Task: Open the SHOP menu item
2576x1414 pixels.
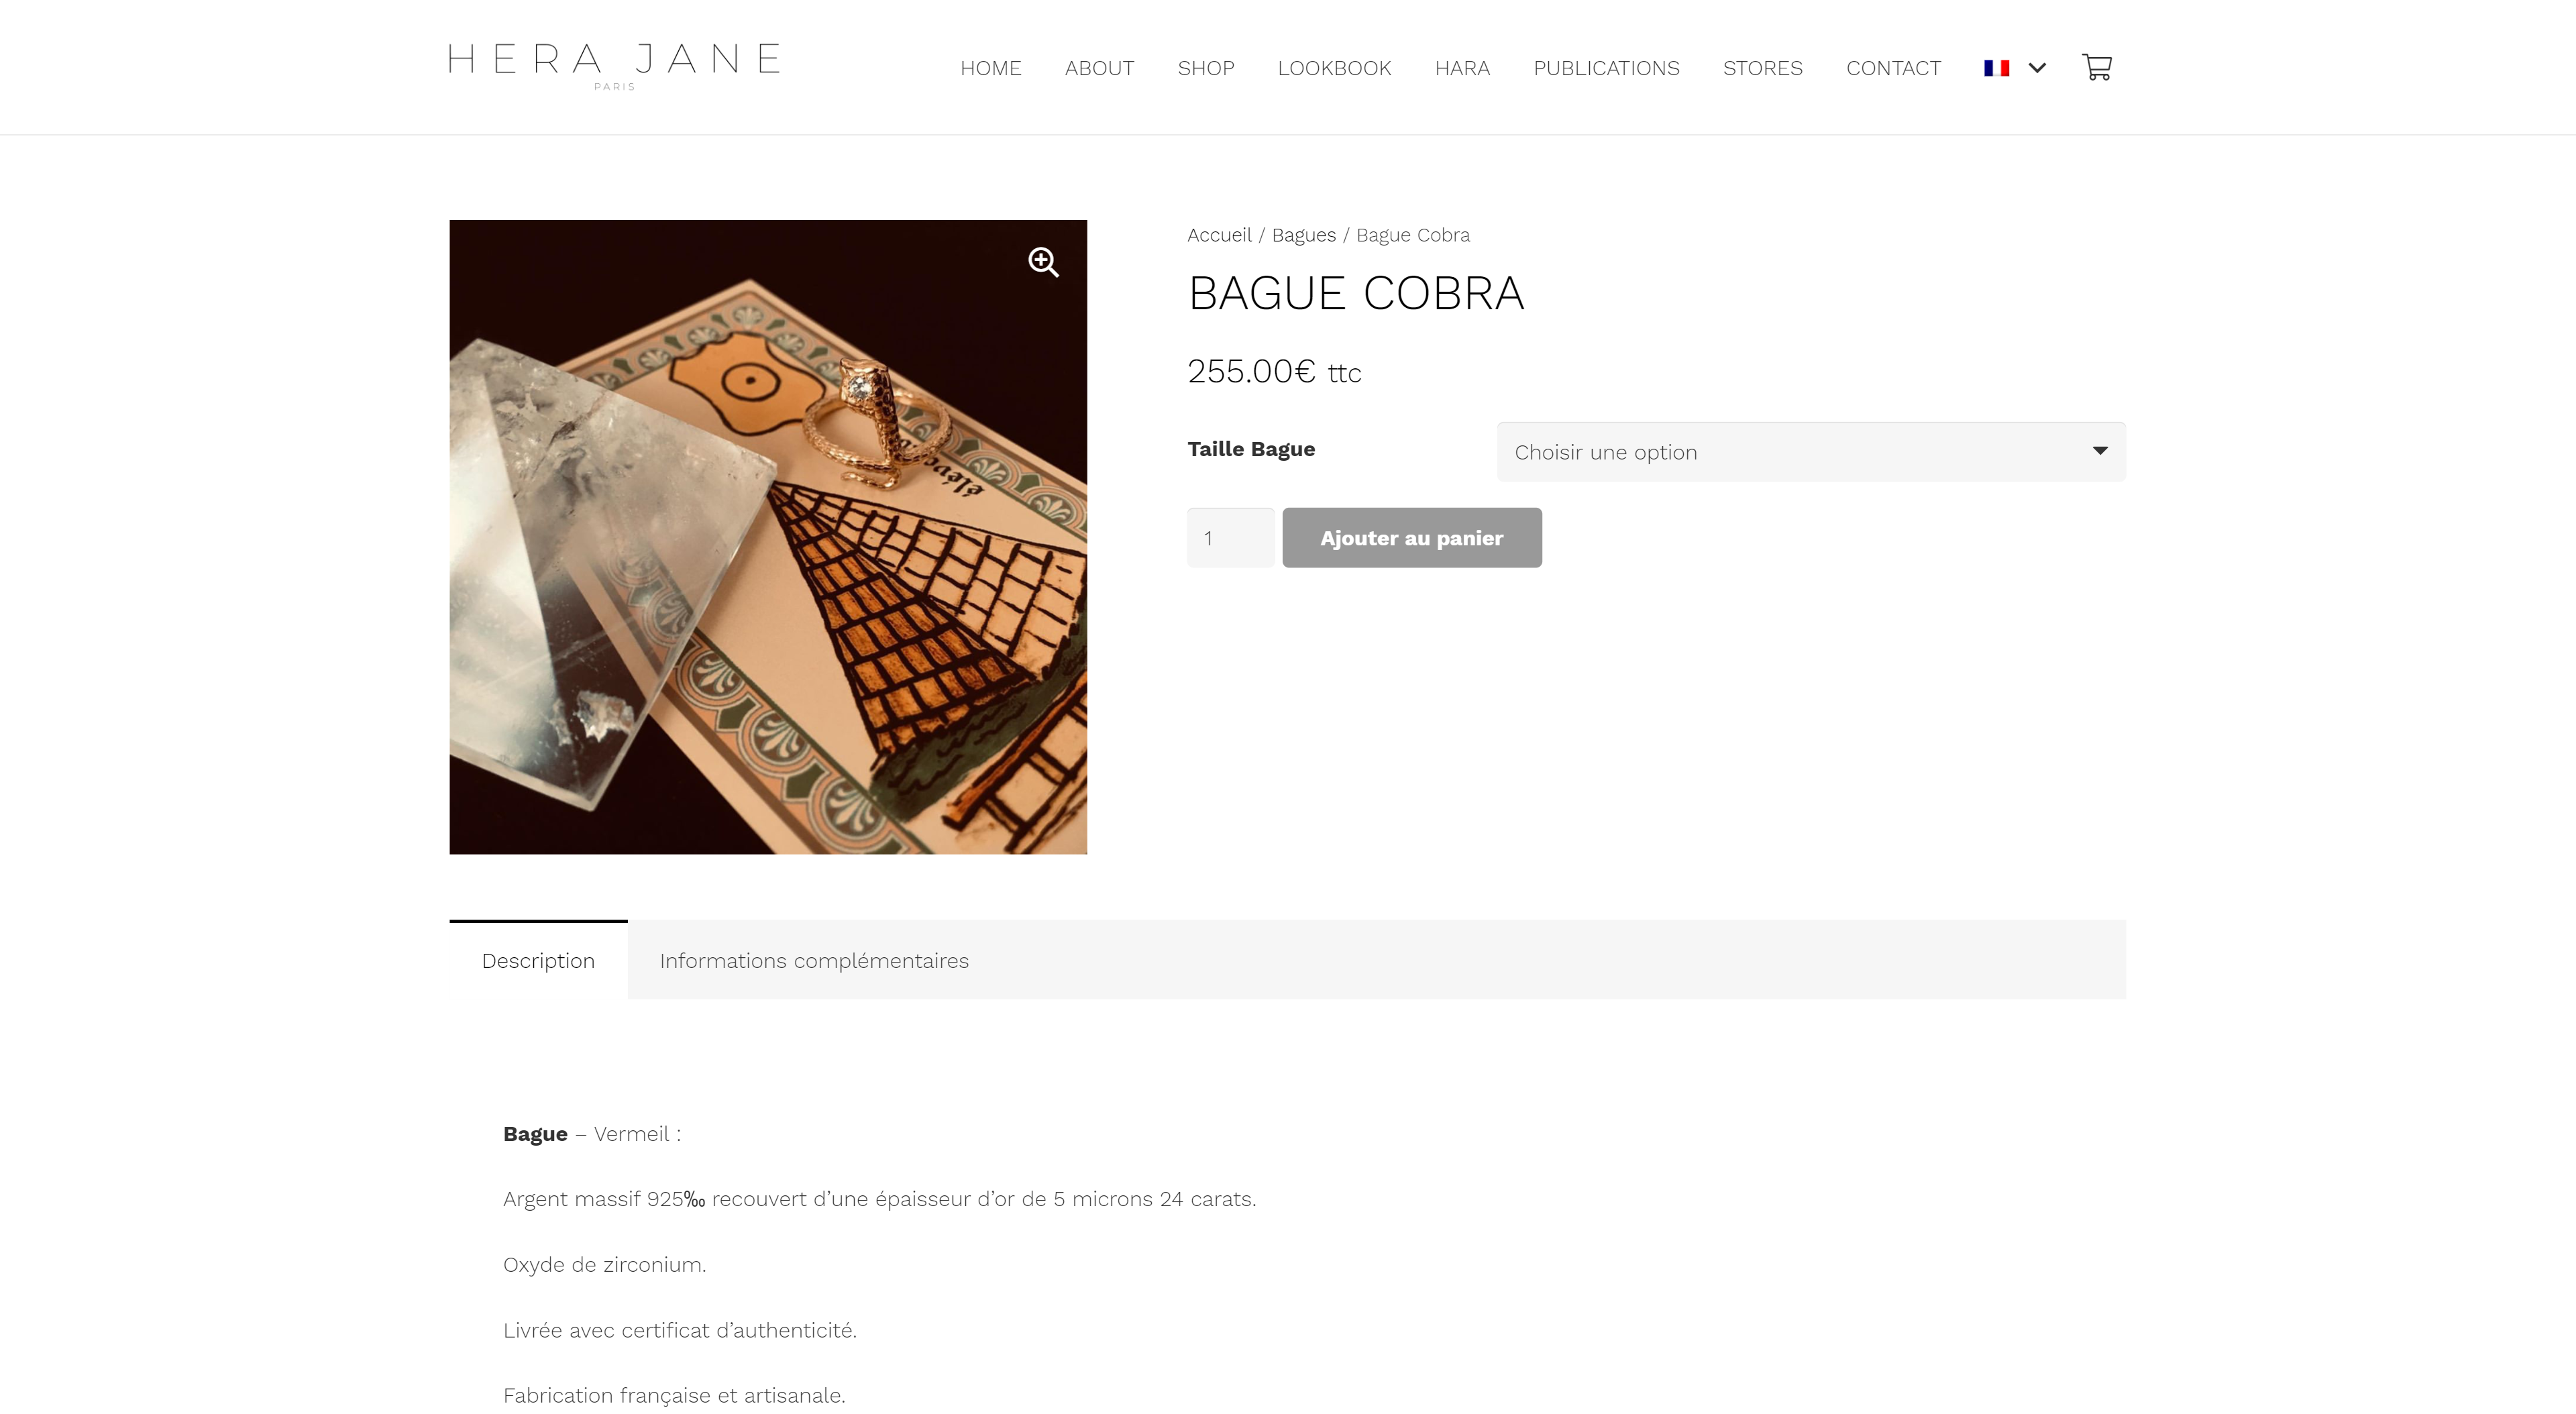Action: [1205, 68]
